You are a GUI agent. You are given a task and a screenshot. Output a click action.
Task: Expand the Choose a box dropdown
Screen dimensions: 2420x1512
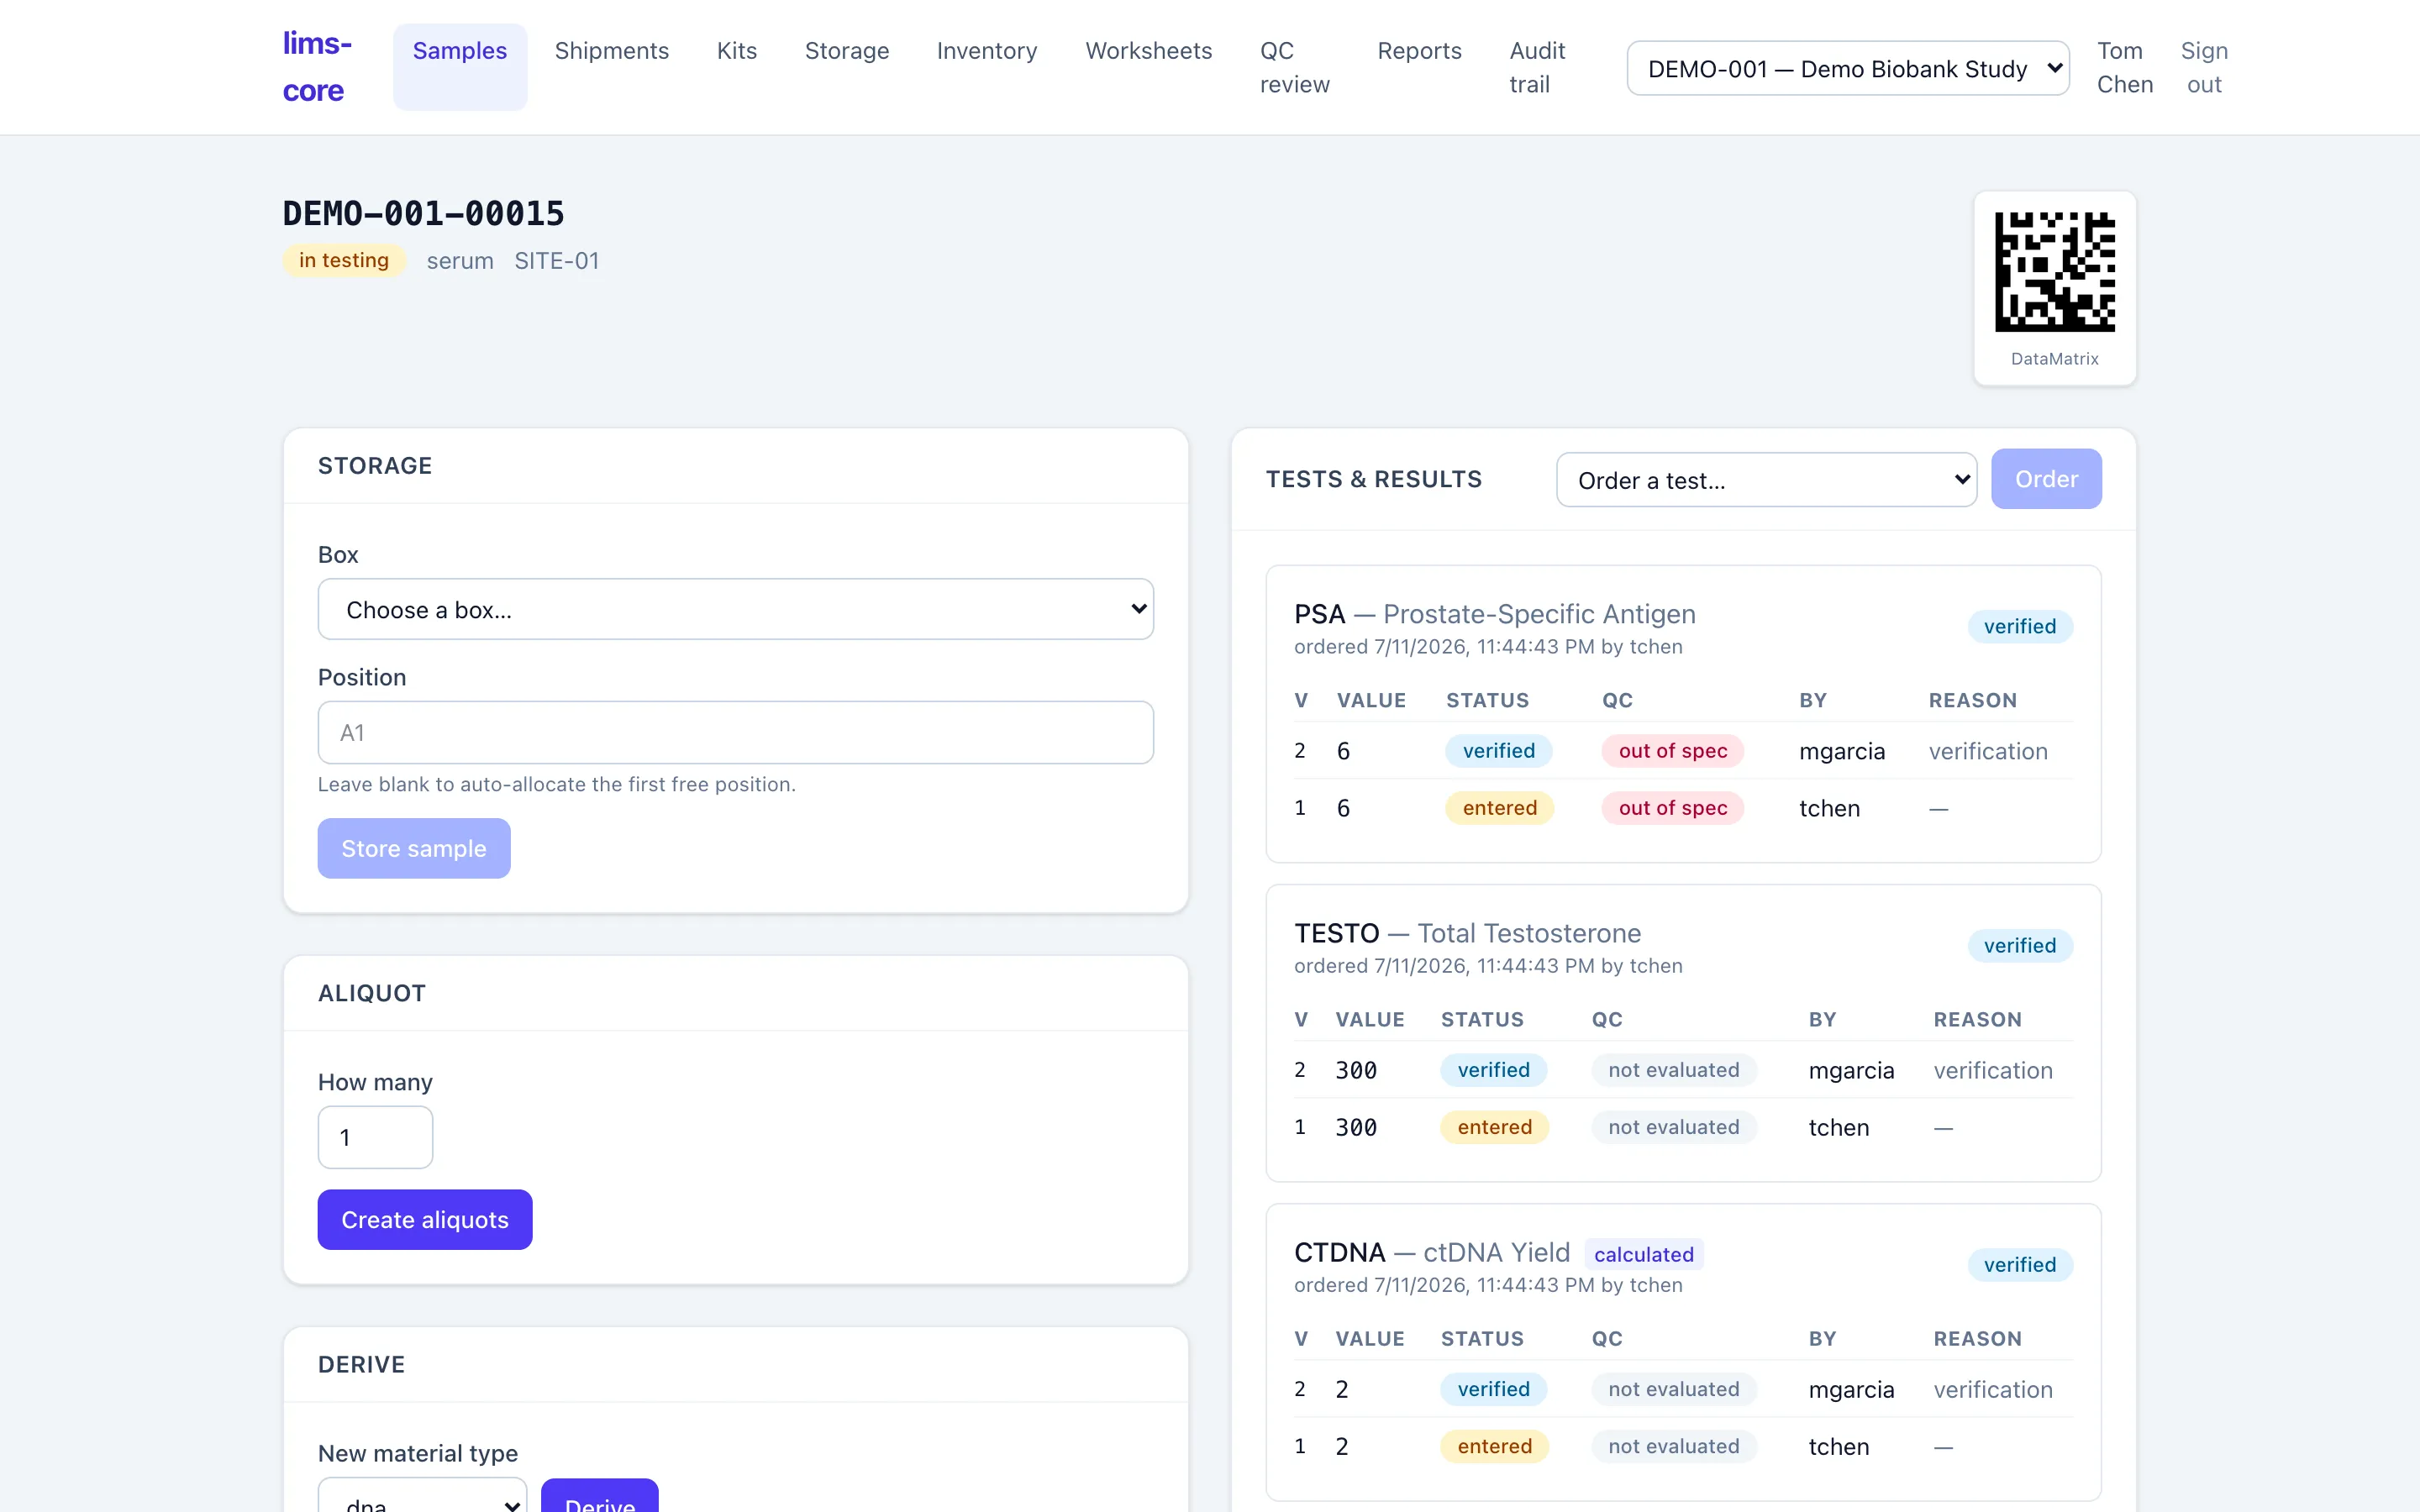735,609
